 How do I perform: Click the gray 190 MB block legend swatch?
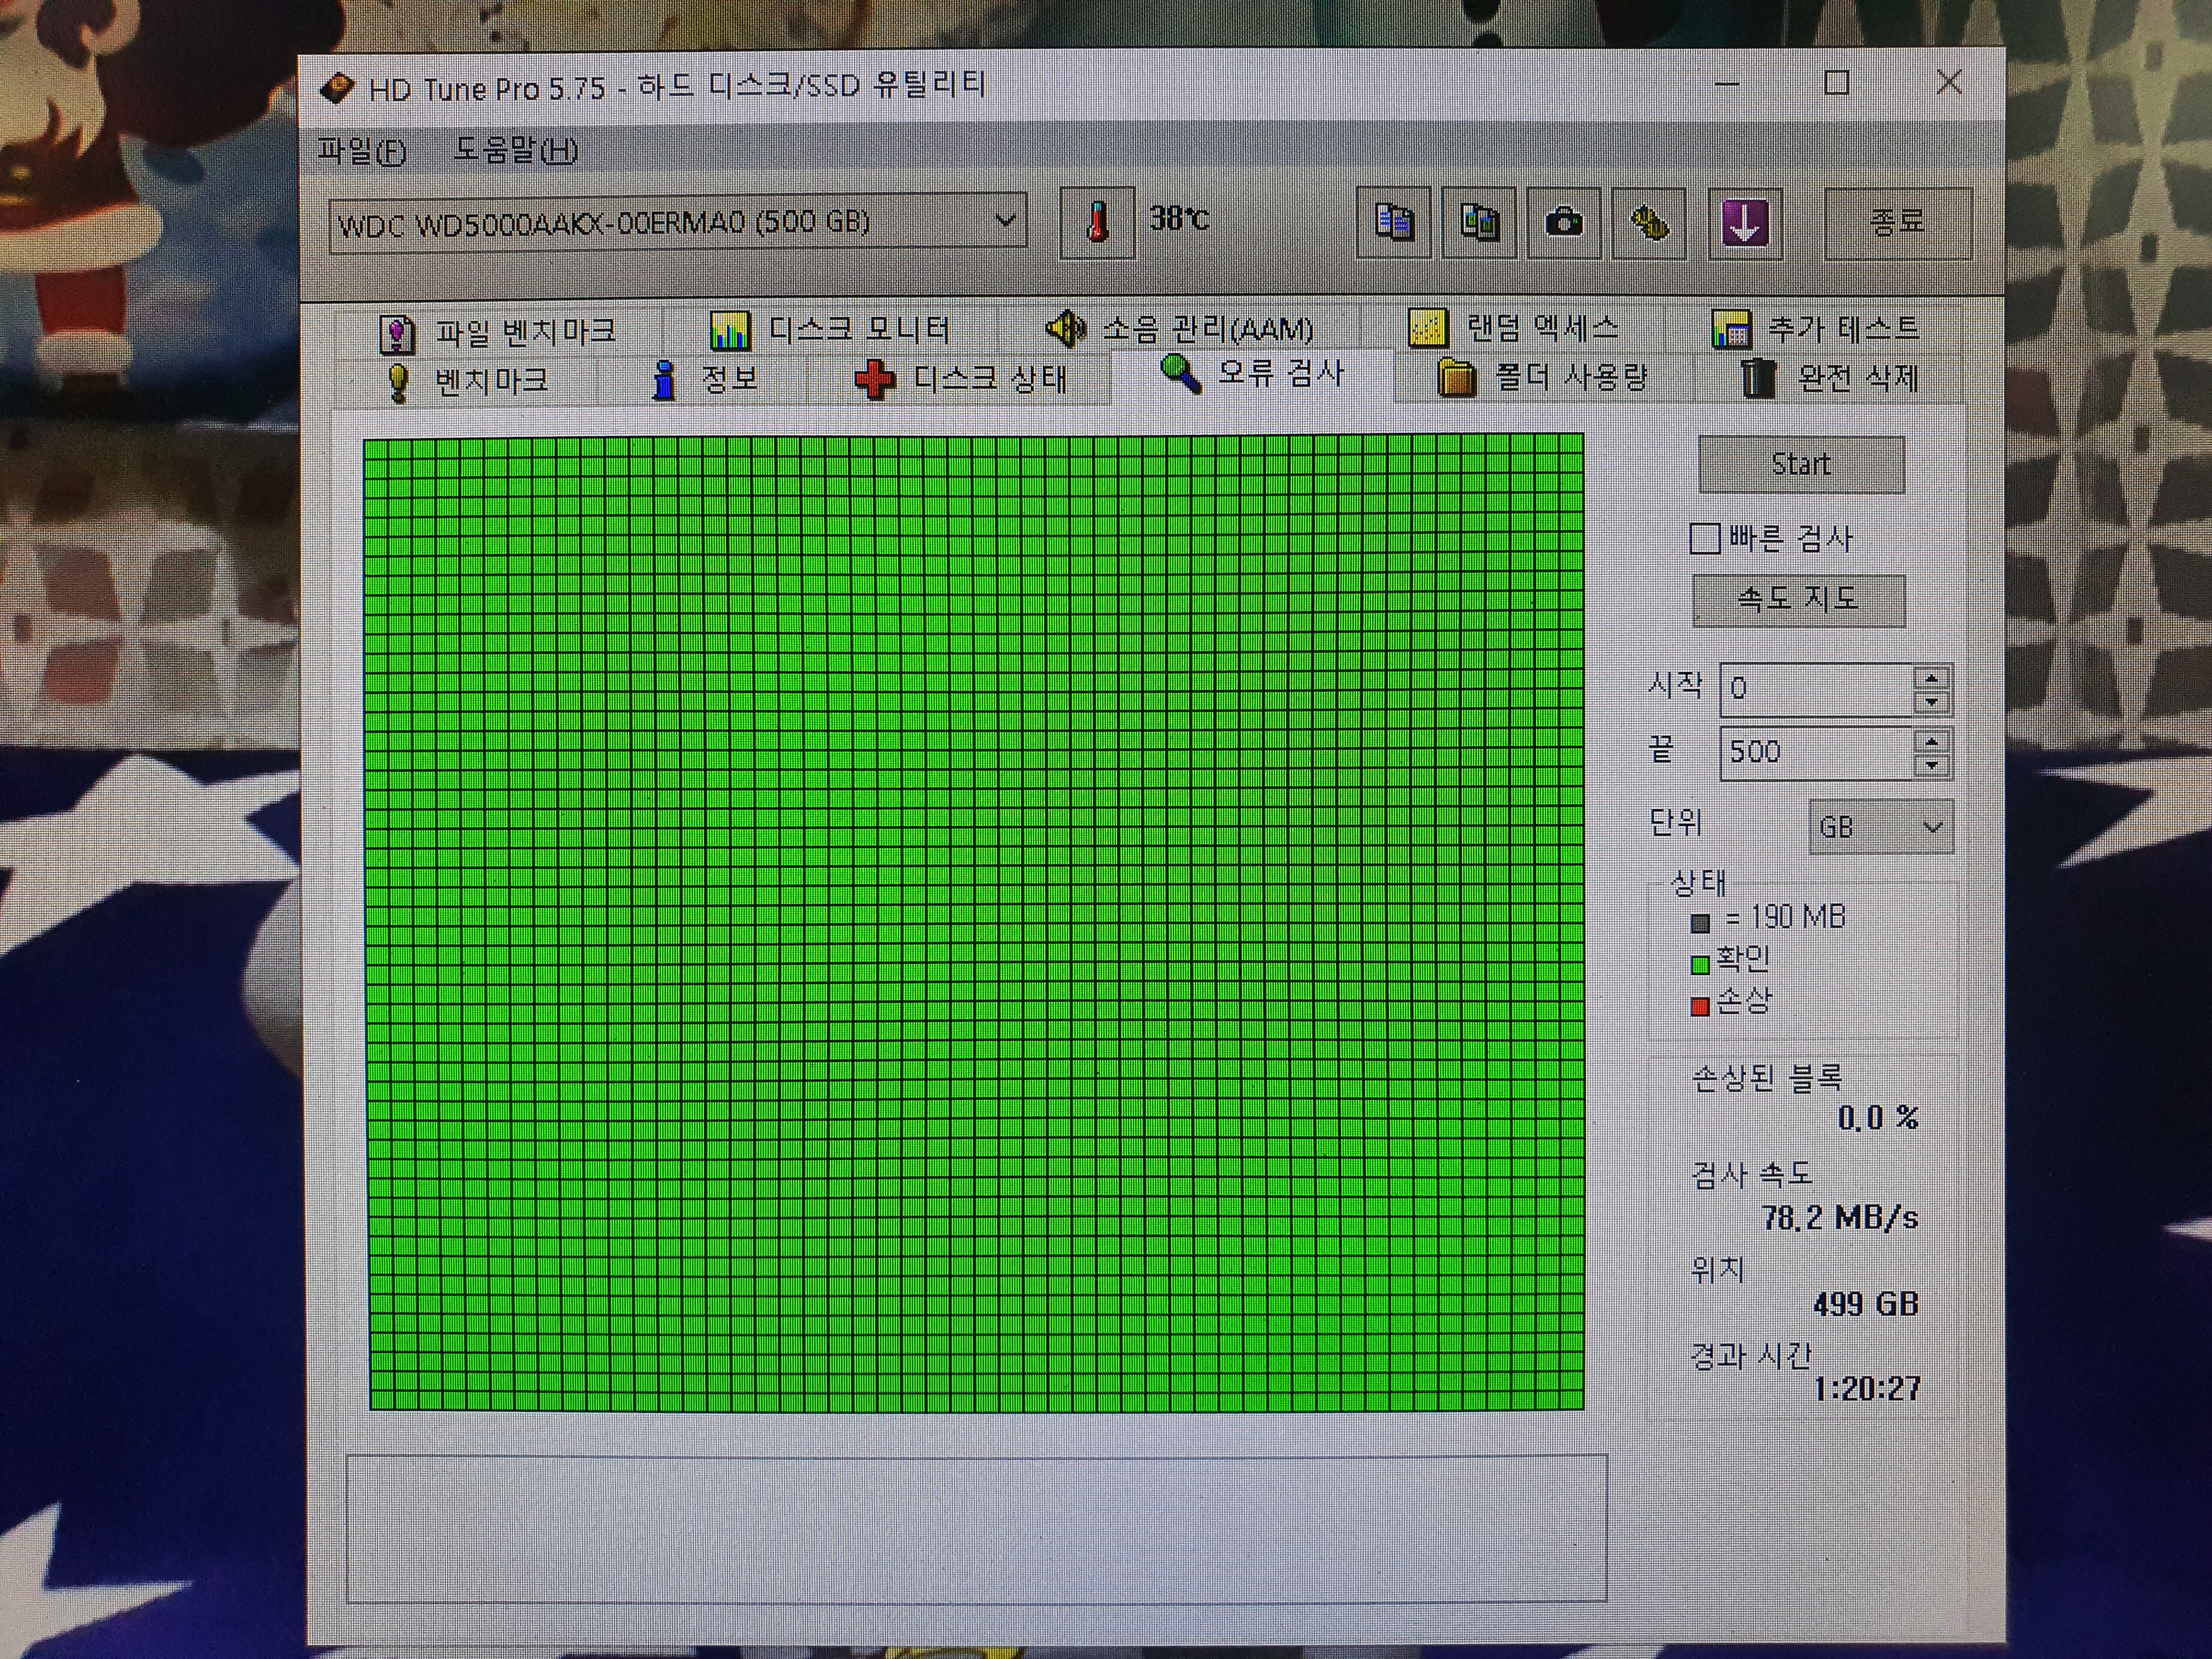point(1700,923)
